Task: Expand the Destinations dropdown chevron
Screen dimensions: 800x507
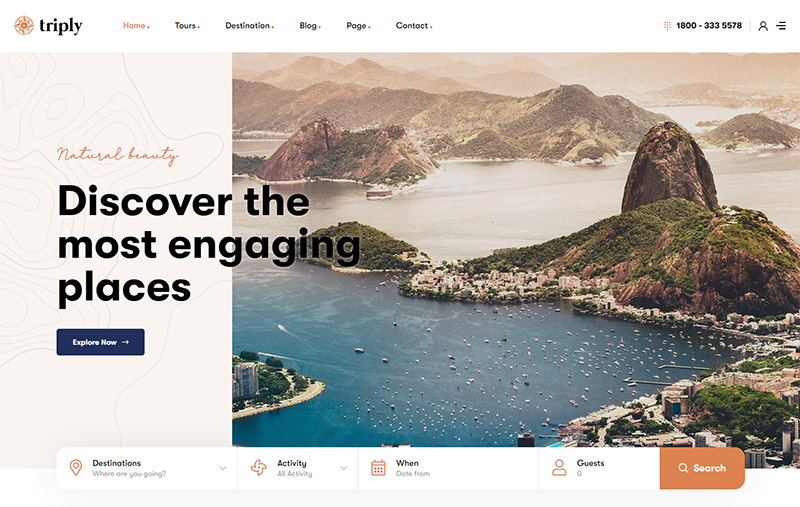Action: pos(223,468)
